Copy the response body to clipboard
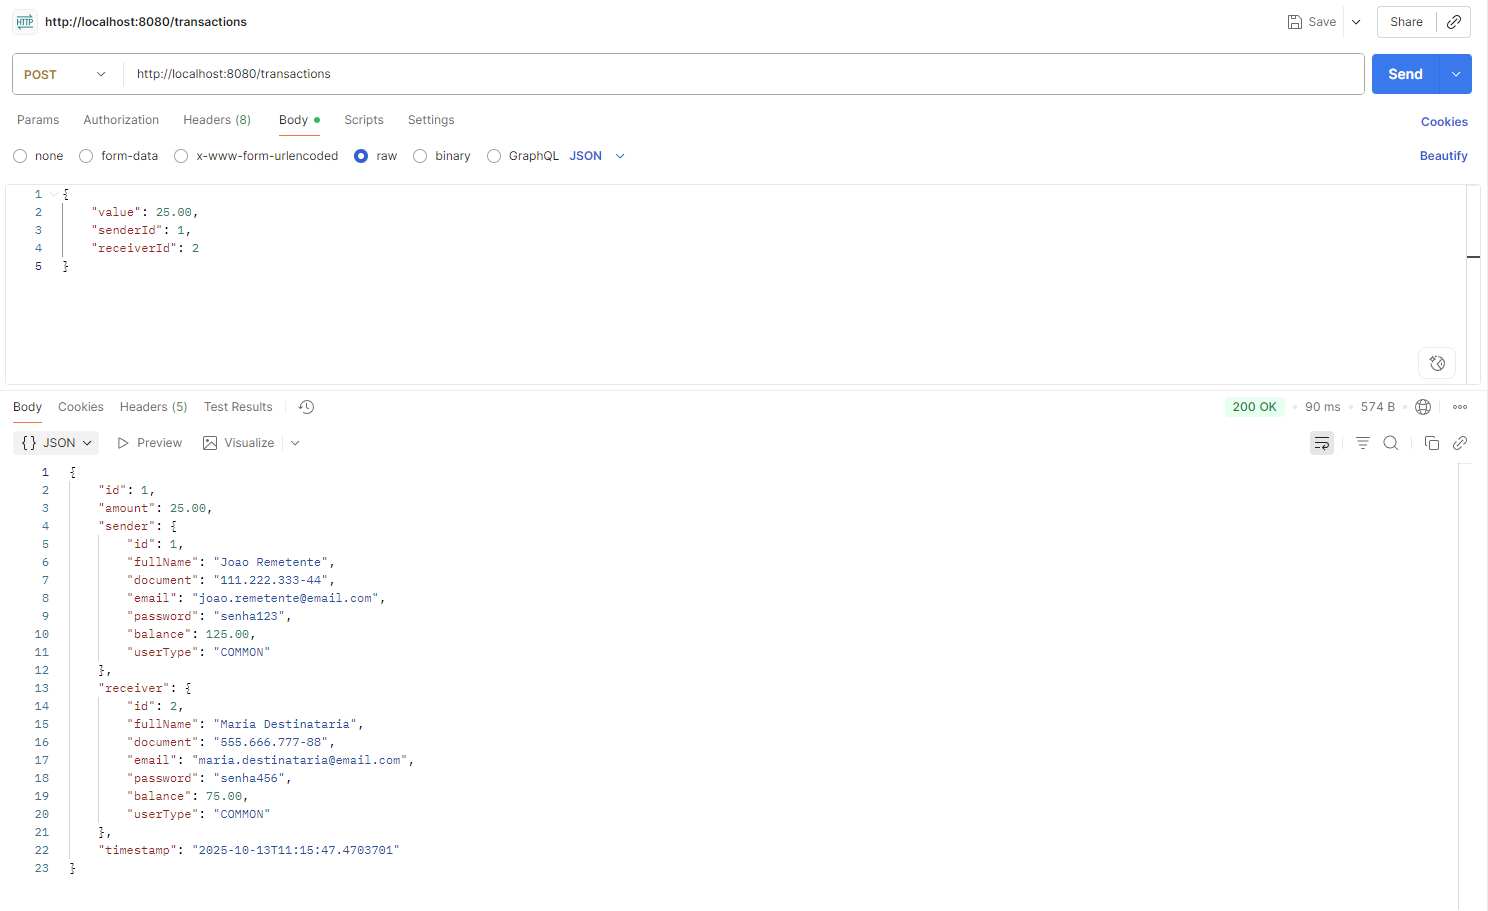Viewport: 1488px width, 911px height. 1431,443
